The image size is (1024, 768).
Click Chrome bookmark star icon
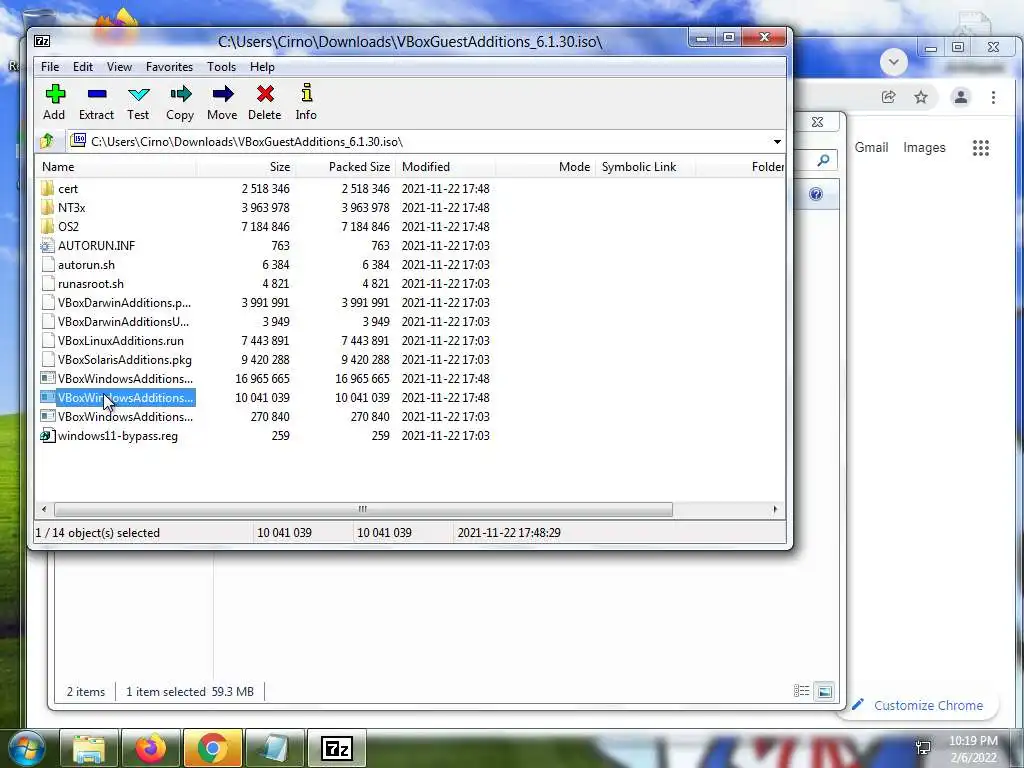[921, 97]
